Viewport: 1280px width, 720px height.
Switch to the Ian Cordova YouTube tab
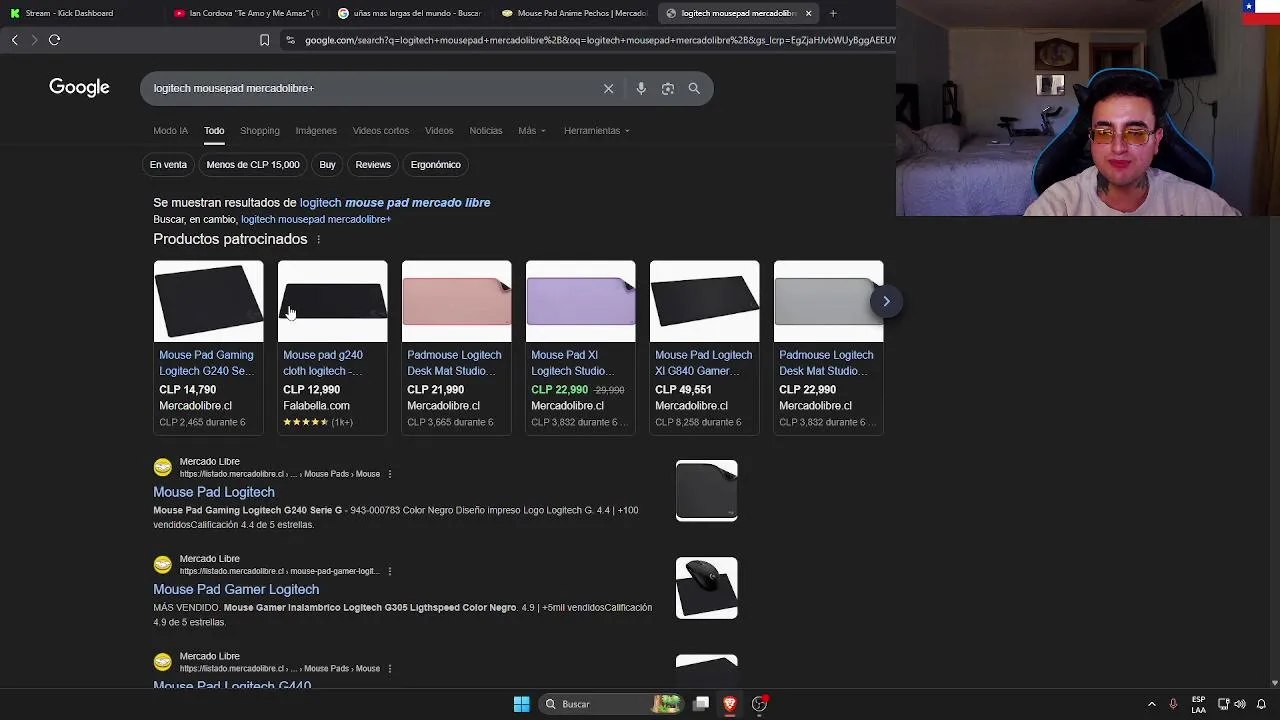tap(246, 13)
